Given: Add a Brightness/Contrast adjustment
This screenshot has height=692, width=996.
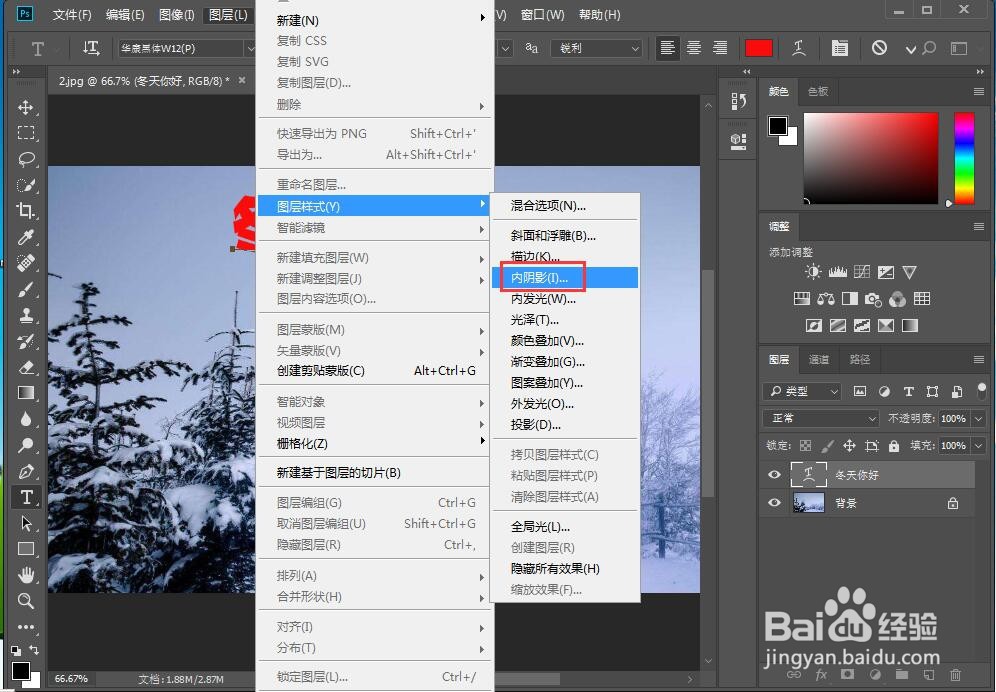Looking at the screenshot, I should coord(814,271).
